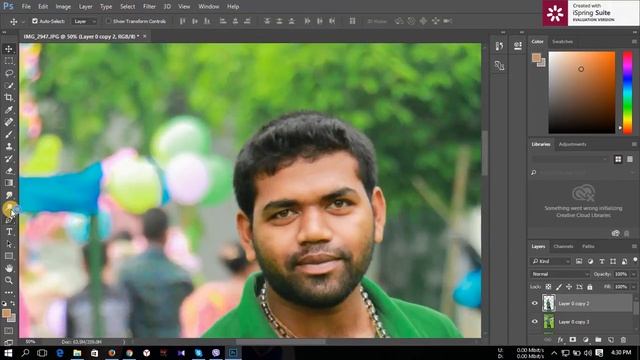Click the add layer style fx icon

[x=560, y=340]
